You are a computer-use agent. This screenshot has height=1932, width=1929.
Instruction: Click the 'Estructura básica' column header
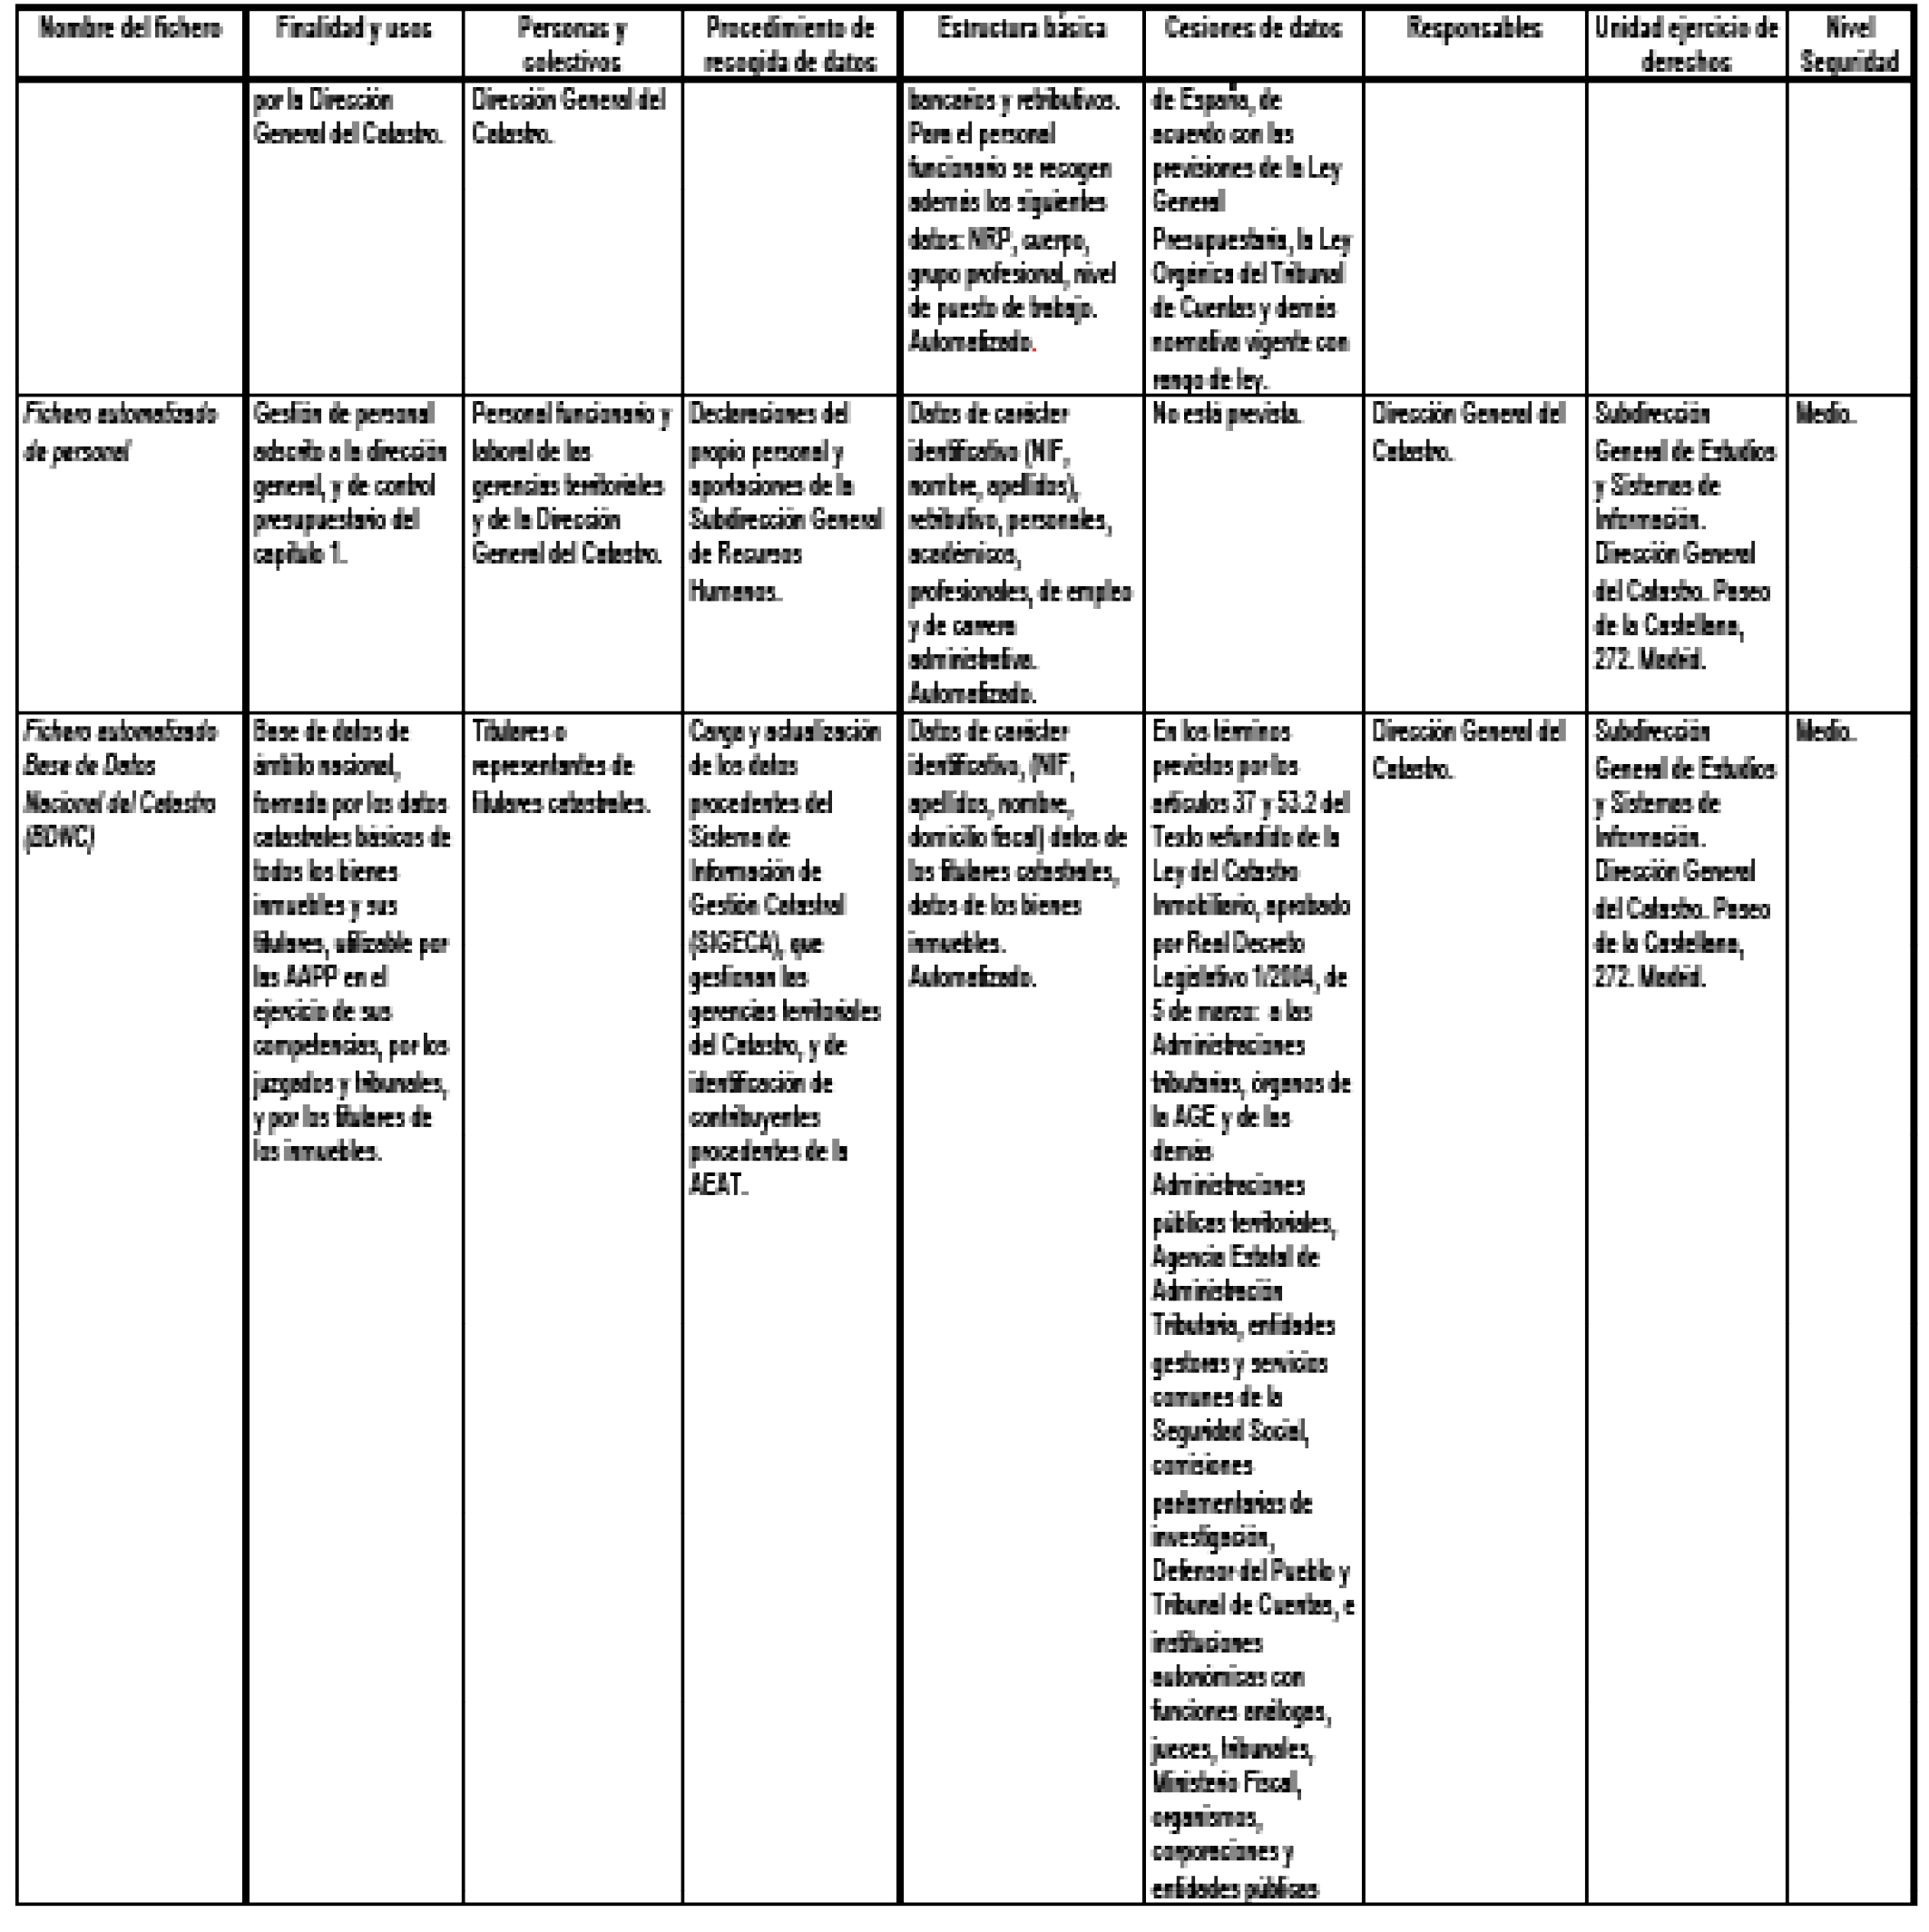1022,43
